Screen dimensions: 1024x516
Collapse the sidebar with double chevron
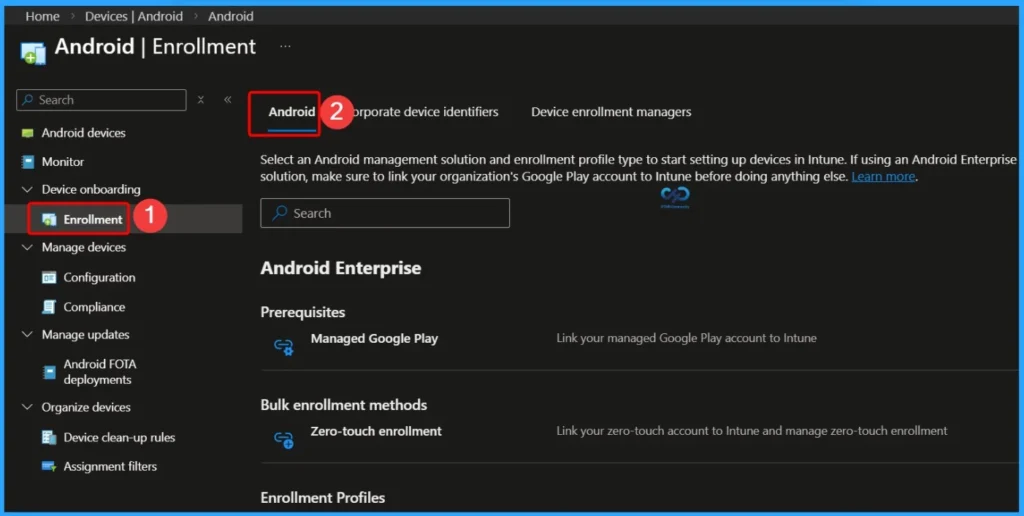227,100
